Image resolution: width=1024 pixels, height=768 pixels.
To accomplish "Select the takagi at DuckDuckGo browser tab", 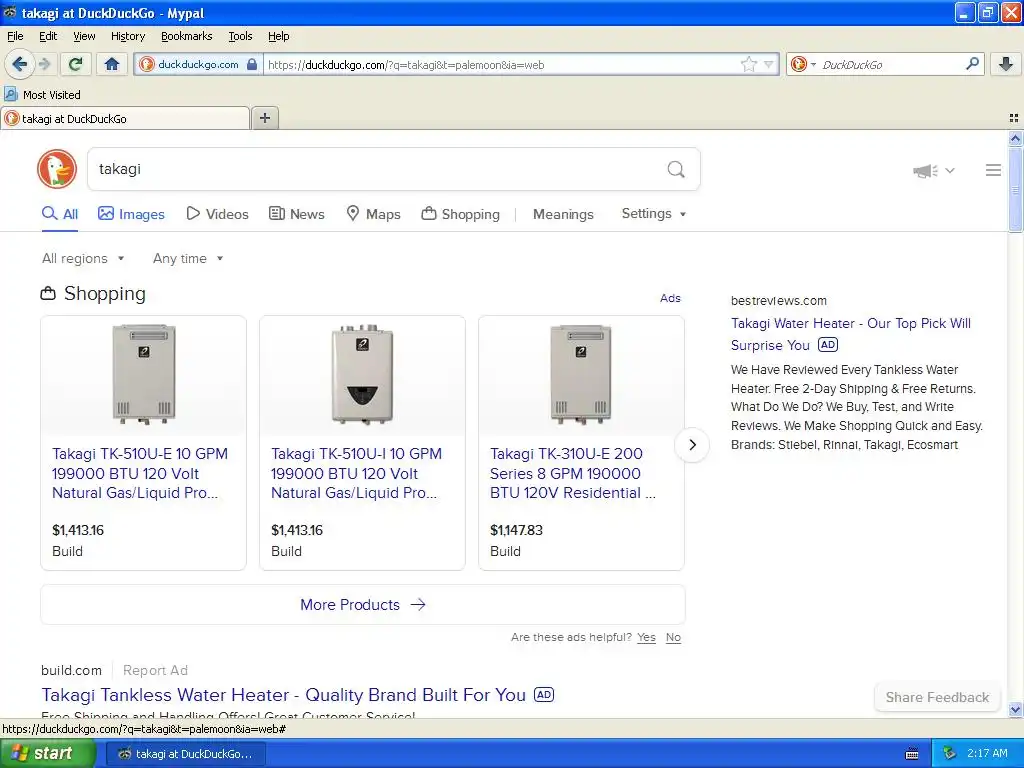I will (x=125, y=118).
